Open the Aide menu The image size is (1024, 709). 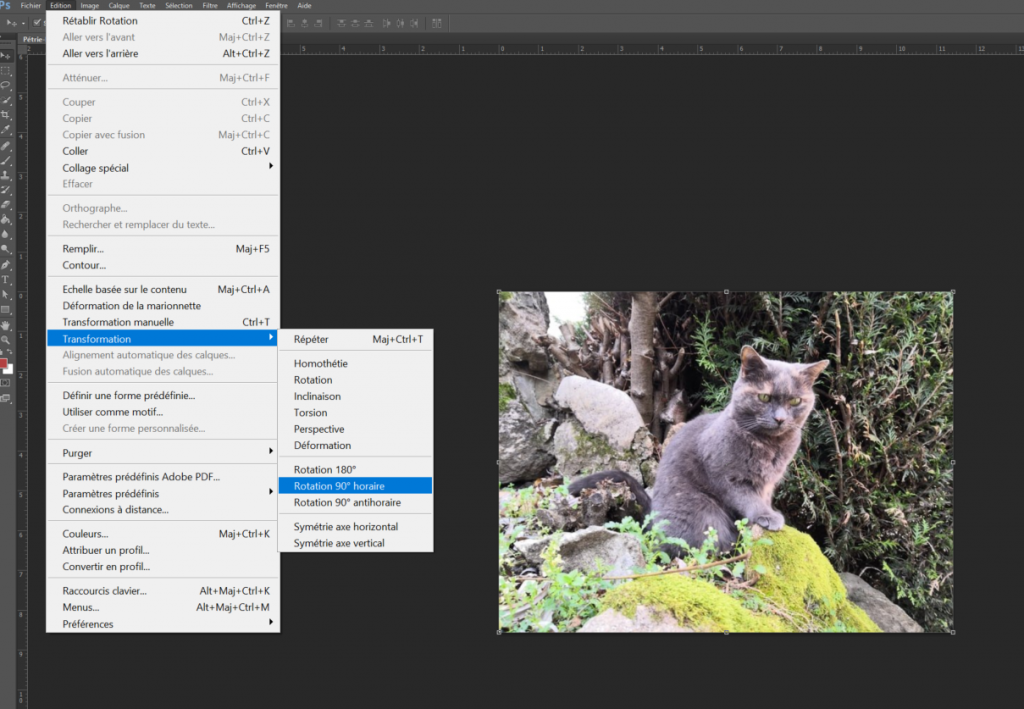[x=304, y=5]
